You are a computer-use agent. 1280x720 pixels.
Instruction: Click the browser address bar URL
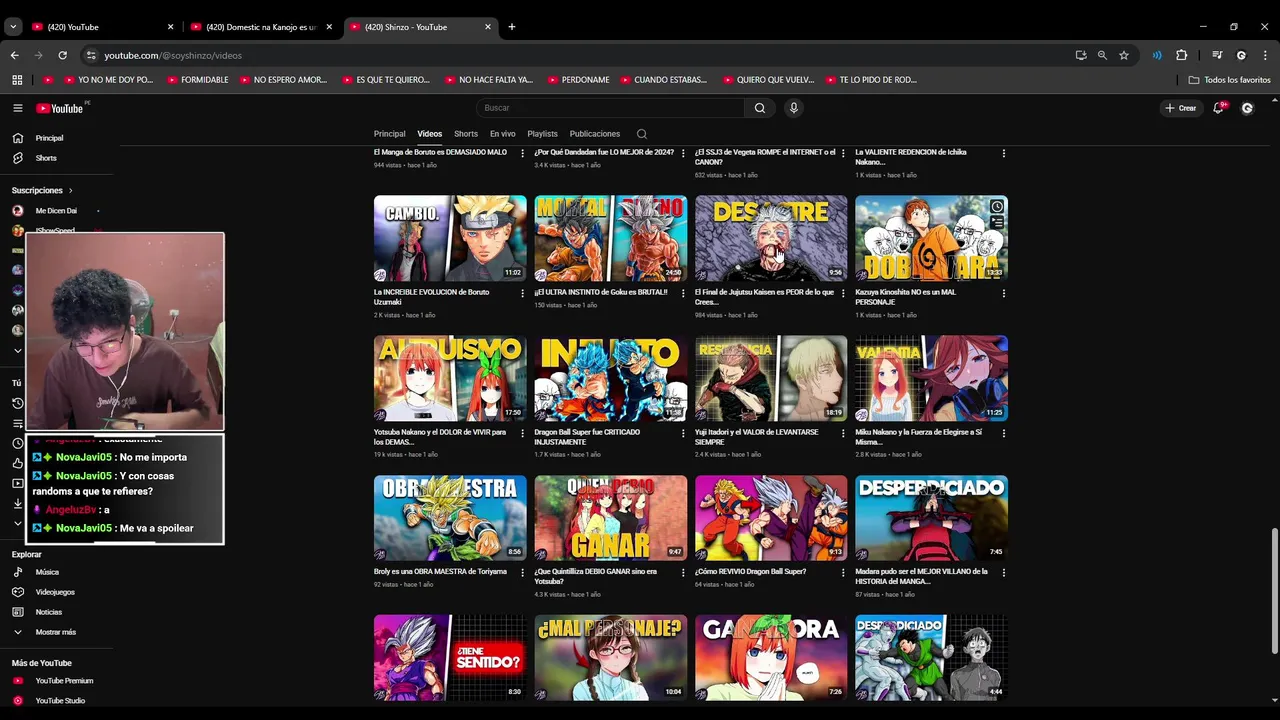[173, 55]
